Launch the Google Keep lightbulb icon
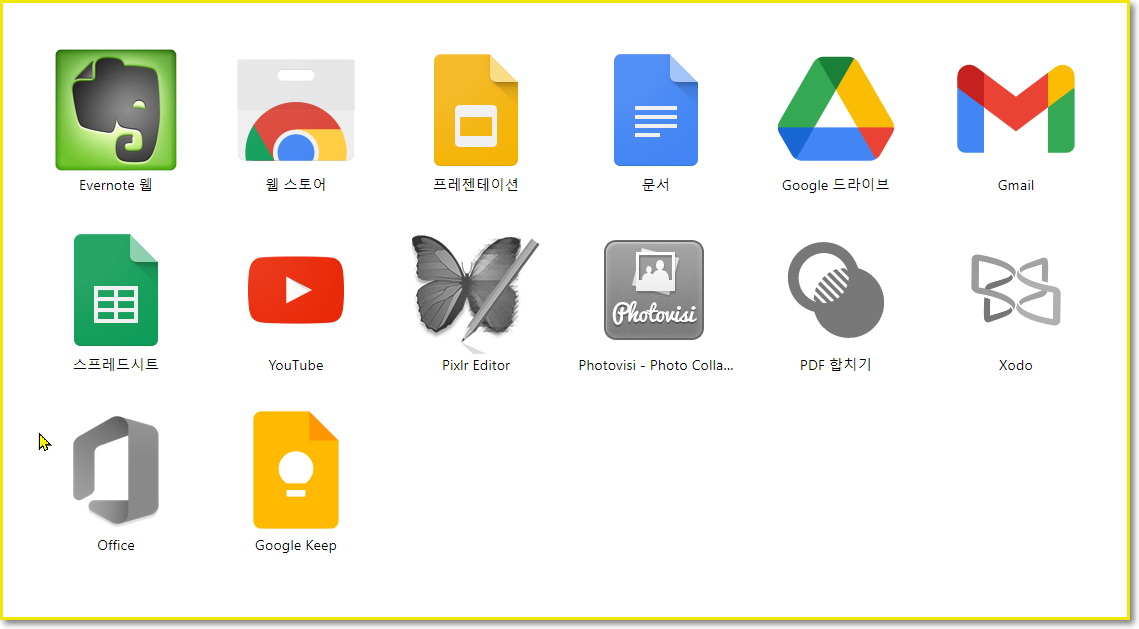1139x629 pixels. (296, 470)
